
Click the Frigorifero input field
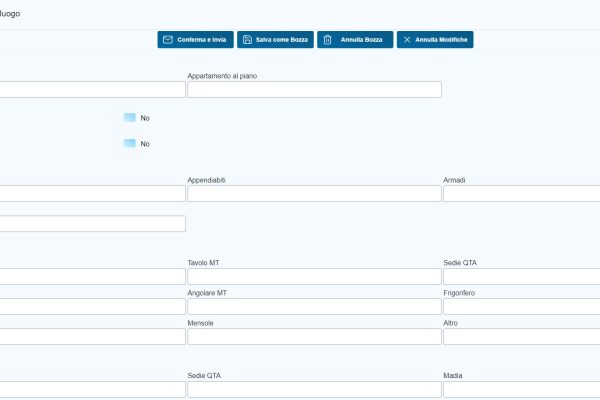(x=522, y=307)
